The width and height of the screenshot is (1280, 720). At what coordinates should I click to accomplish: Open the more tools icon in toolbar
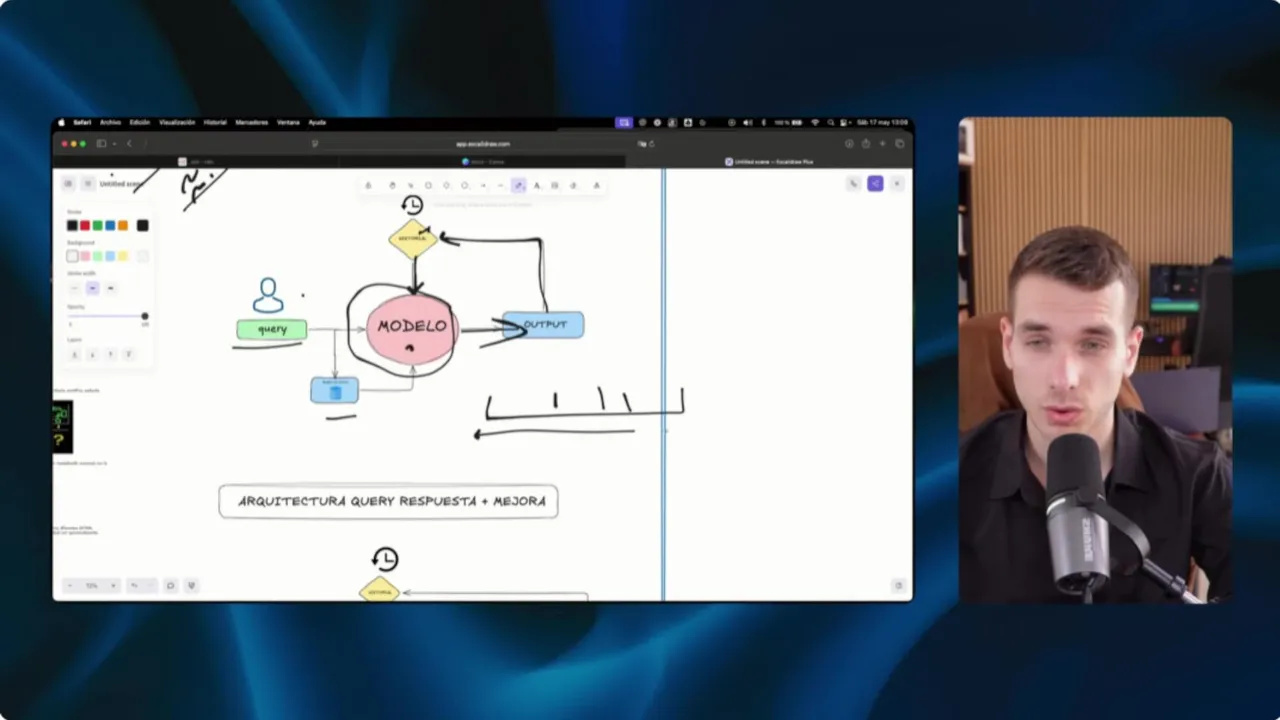pyautogui.click(x=597, y=185)
